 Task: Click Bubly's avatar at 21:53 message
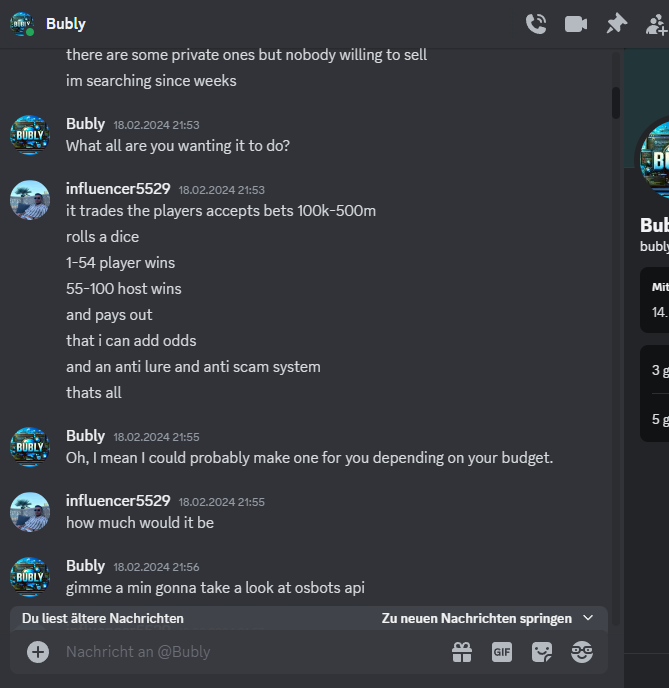(x=30, y=135)
